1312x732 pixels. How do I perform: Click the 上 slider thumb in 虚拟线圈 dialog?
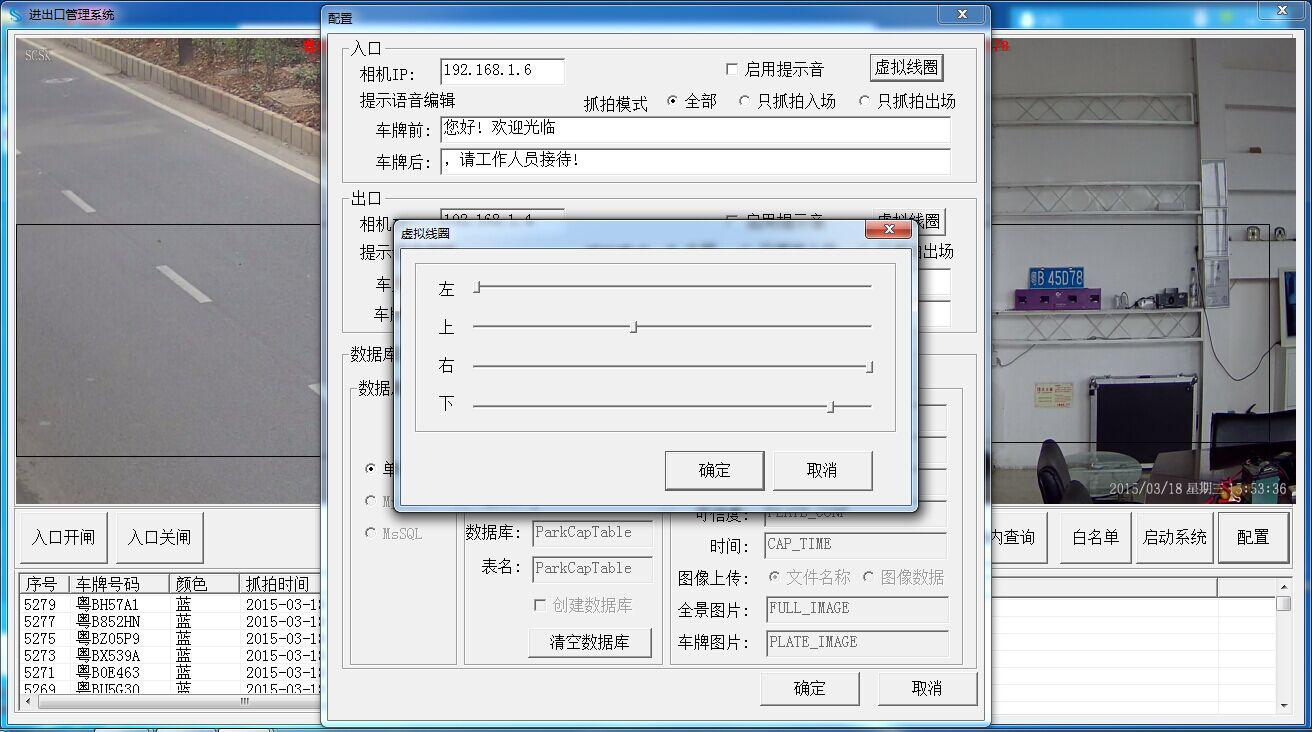pos(634,326)
